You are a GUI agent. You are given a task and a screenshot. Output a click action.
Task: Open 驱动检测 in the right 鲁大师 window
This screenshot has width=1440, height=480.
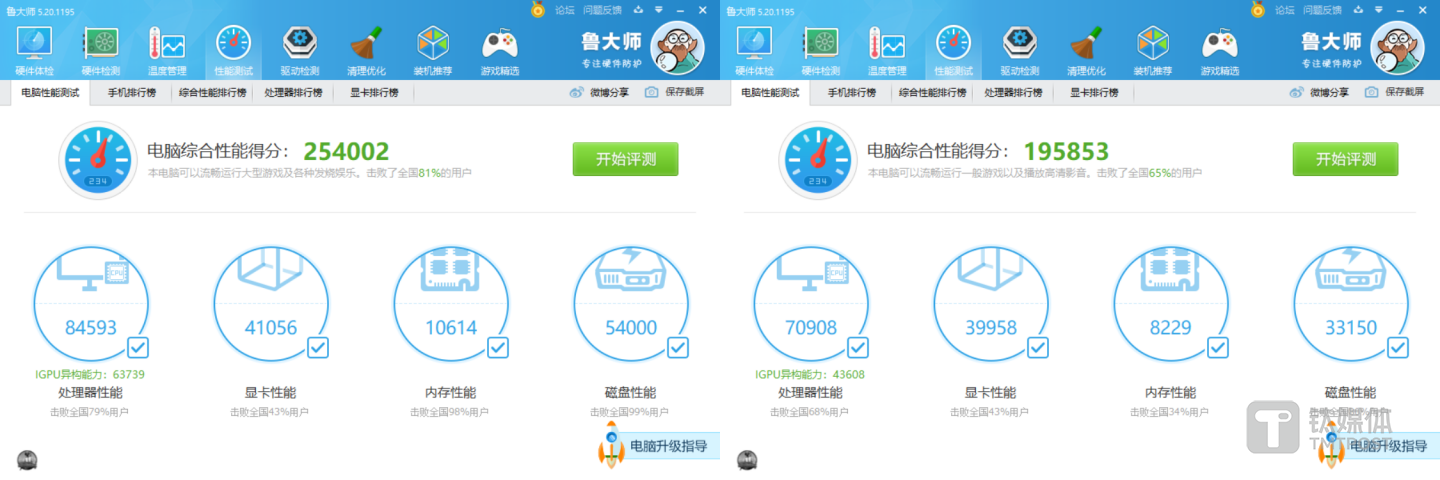point(1020,50)
